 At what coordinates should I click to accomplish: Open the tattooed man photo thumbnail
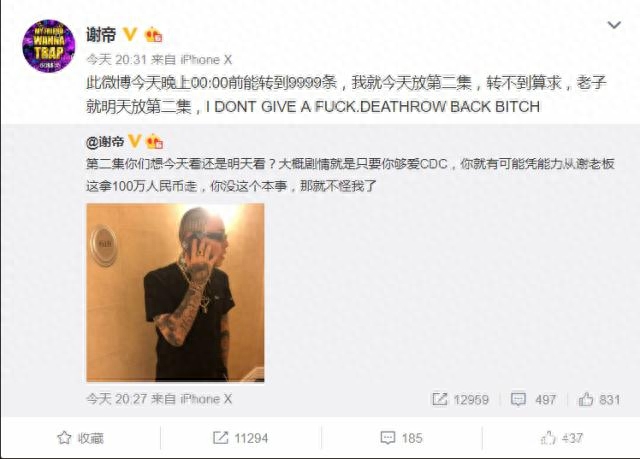[175, 293]
